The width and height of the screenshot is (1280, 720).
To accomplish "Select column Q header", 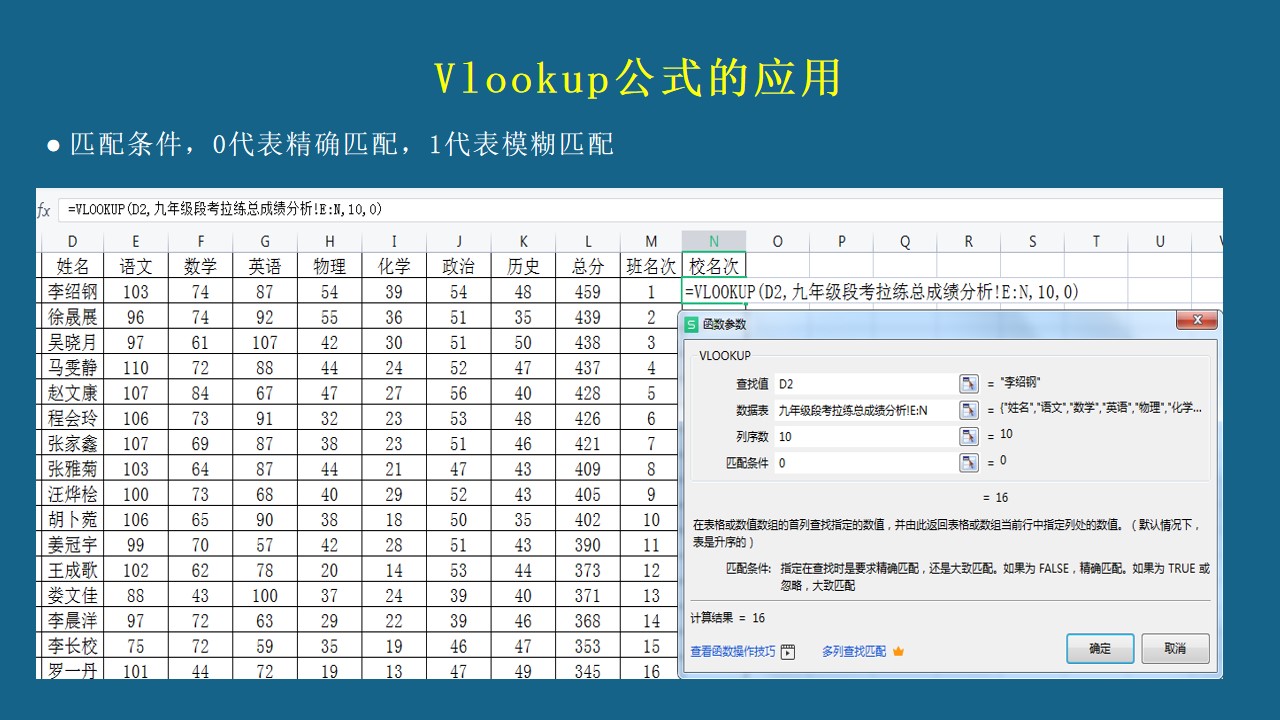I will coord(905,241).
